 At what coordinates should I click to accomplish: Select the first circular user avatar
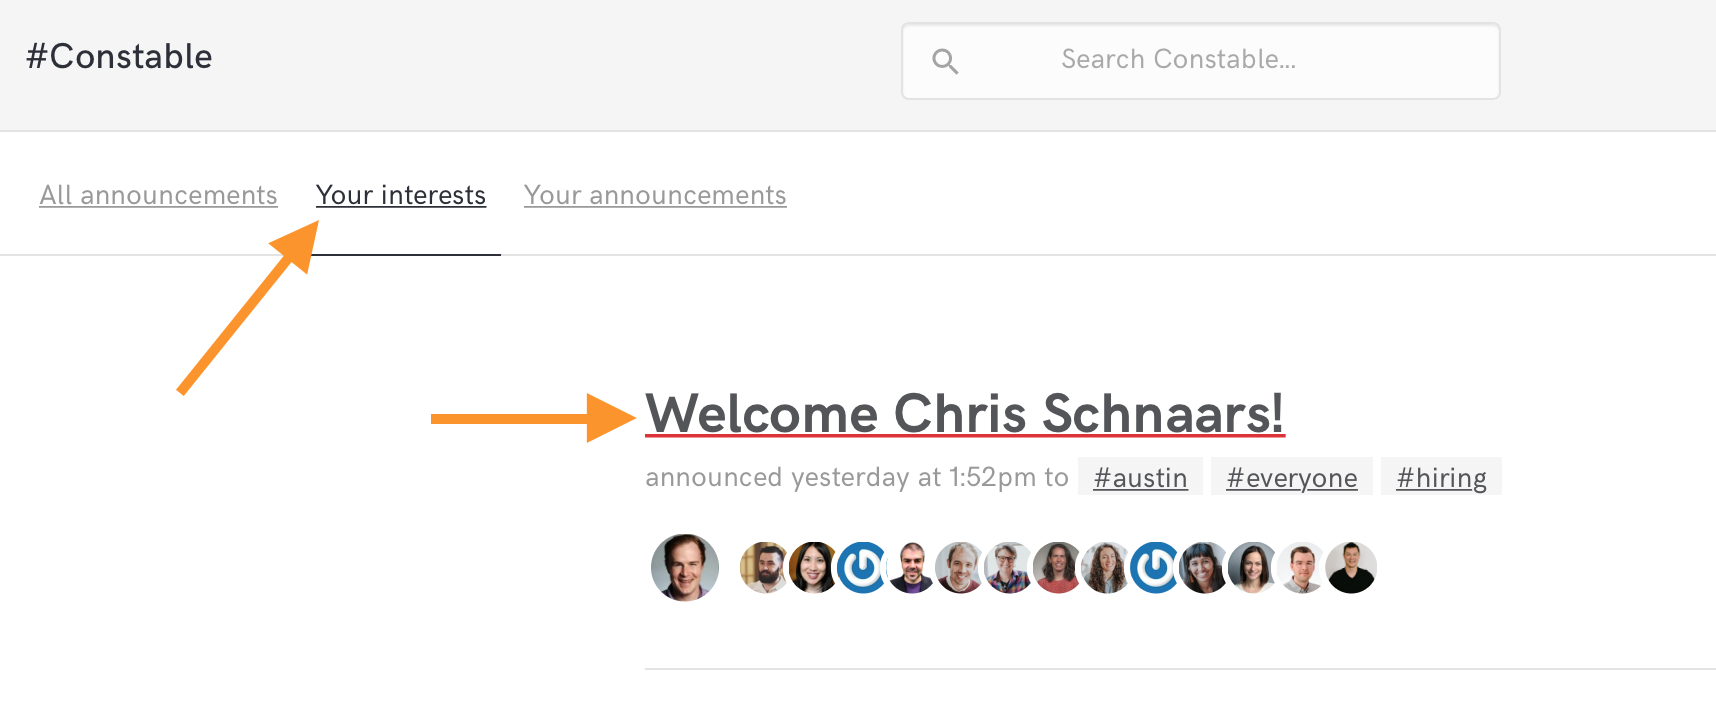[684, 567]
